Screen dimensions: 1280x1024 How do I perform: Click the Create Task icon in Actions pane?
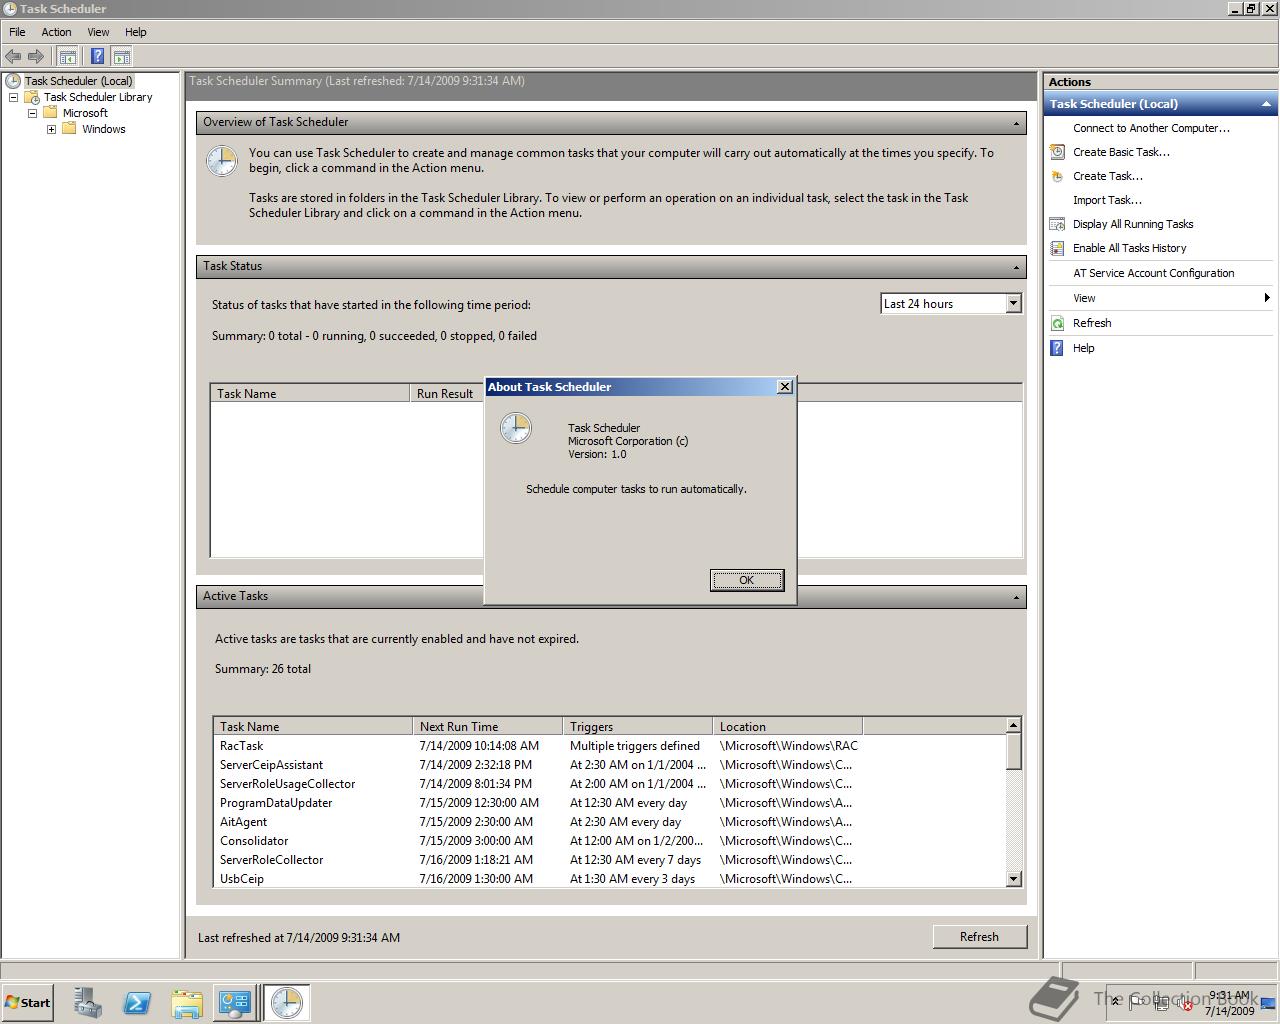(x=1057, y=176)
